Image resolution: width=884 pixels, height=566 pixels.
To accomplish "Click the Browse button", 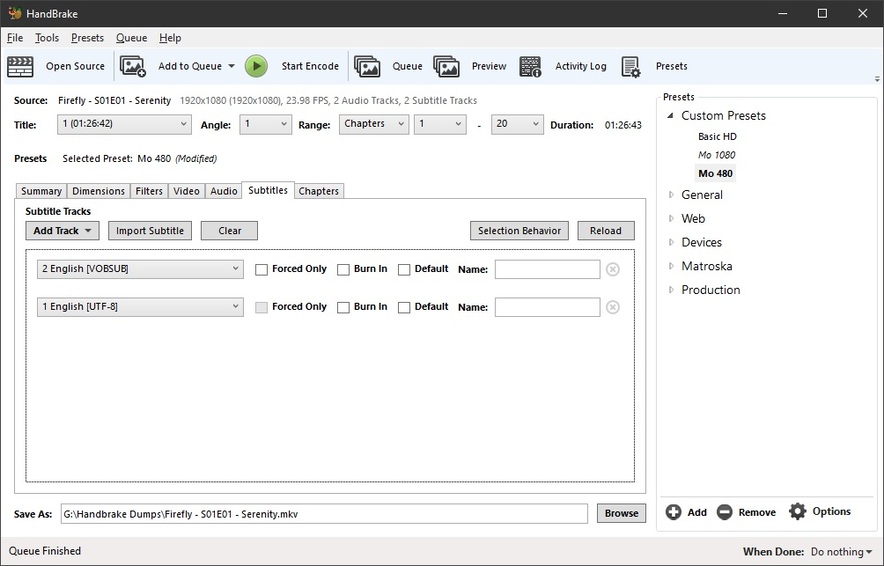I will (621, 513).
